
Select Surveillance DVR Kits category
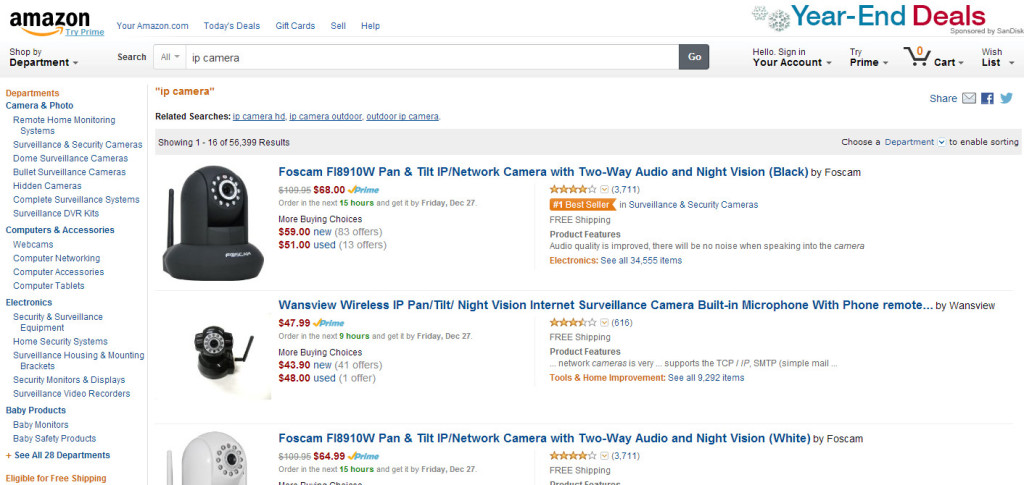click(x=56, y=213)
